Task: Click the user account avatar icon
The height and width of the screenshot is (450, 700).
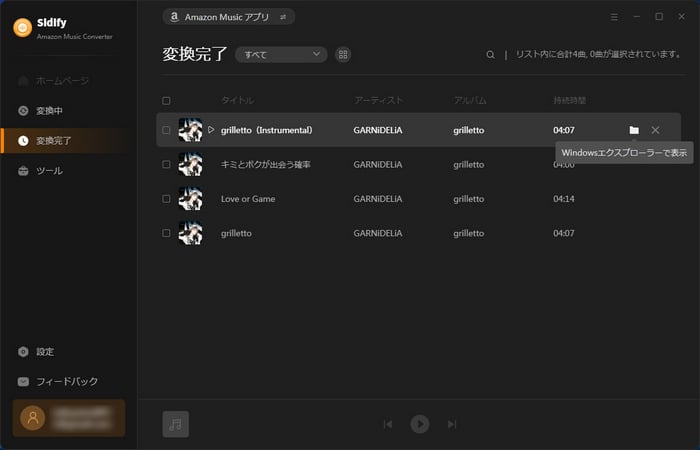Action: [33, 418]
